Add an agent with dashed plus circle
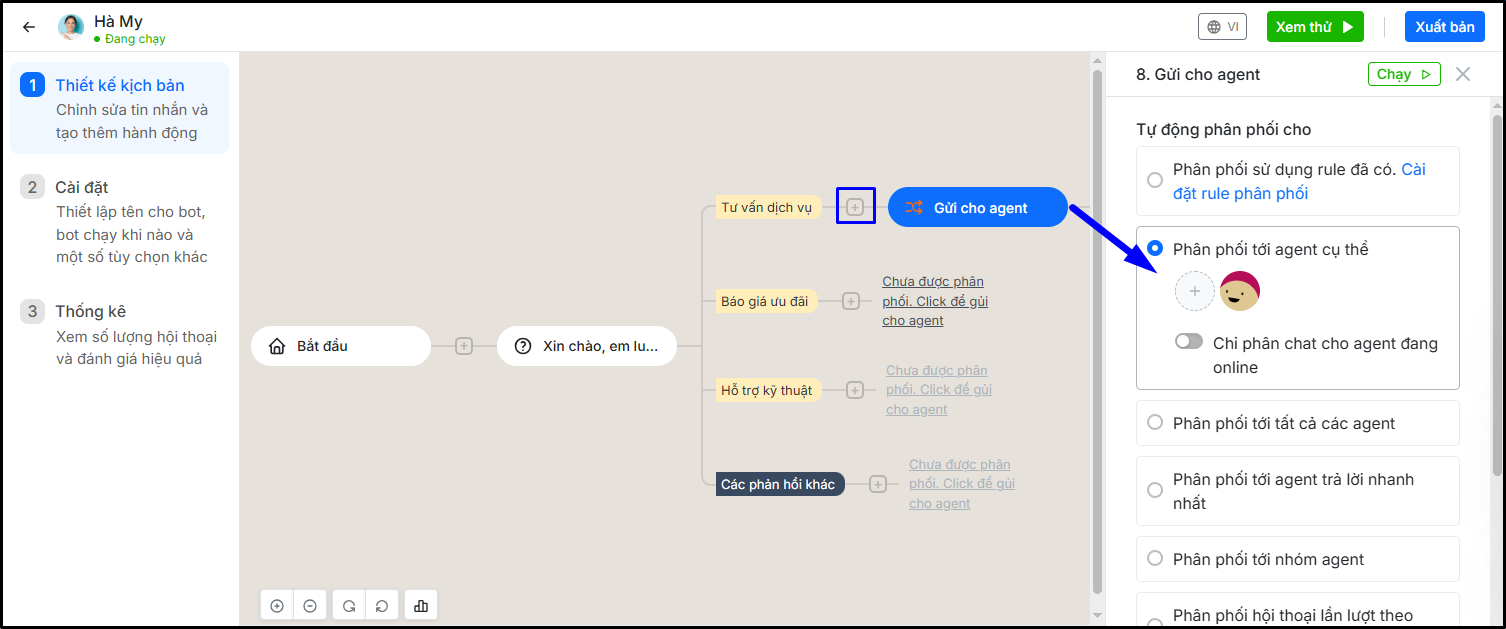This screenshot has height=629, width=1506. pos(1194,292)
